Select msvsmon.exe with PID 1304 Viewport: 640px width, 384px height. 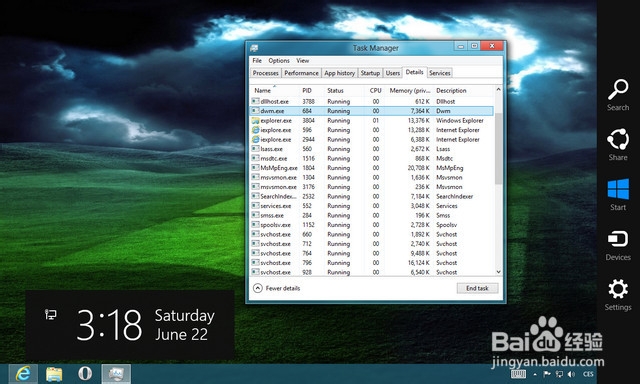(x=372, y=177)
